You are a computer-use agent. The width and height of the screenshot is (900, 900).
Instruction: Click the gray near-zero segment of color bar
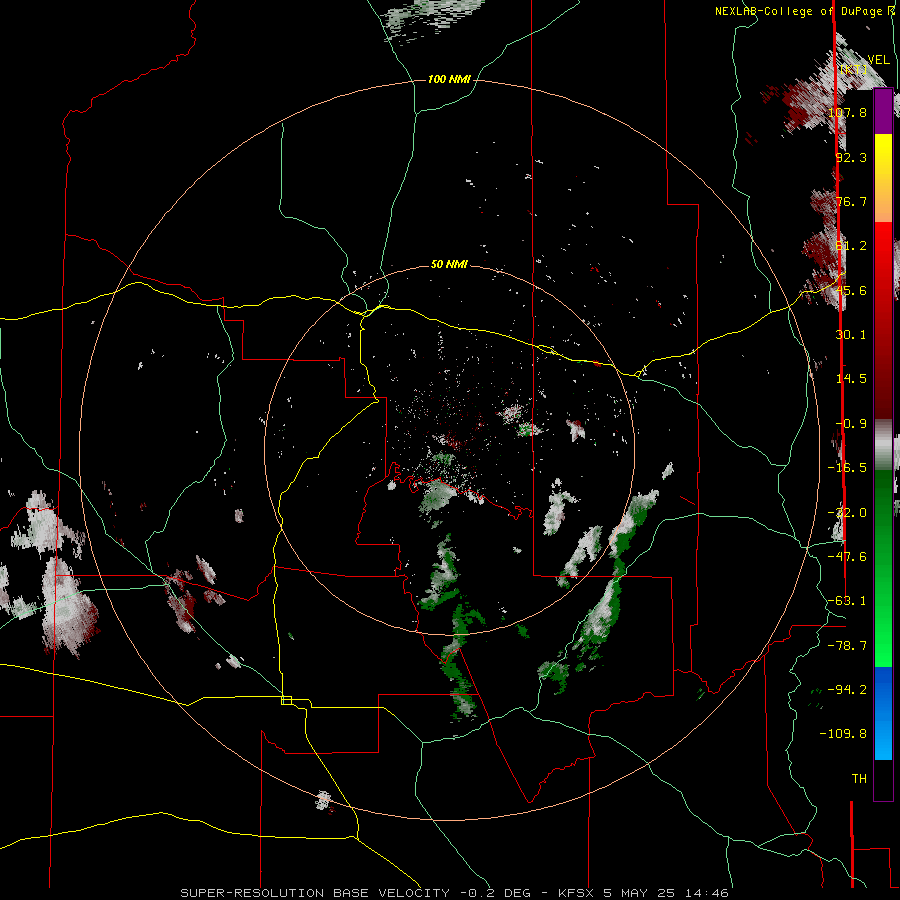(883, 445)
